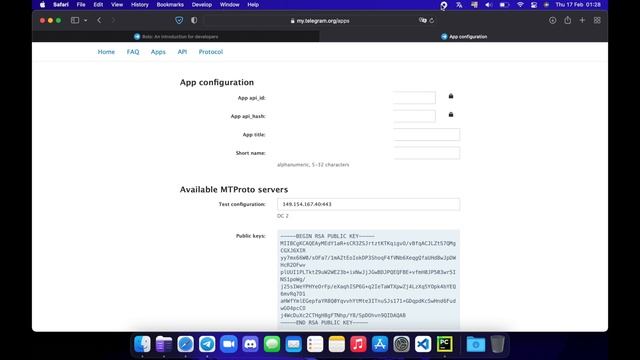Open the Trash in the Dock
This screenshot has width=640, height=360.
coord(498,344)
